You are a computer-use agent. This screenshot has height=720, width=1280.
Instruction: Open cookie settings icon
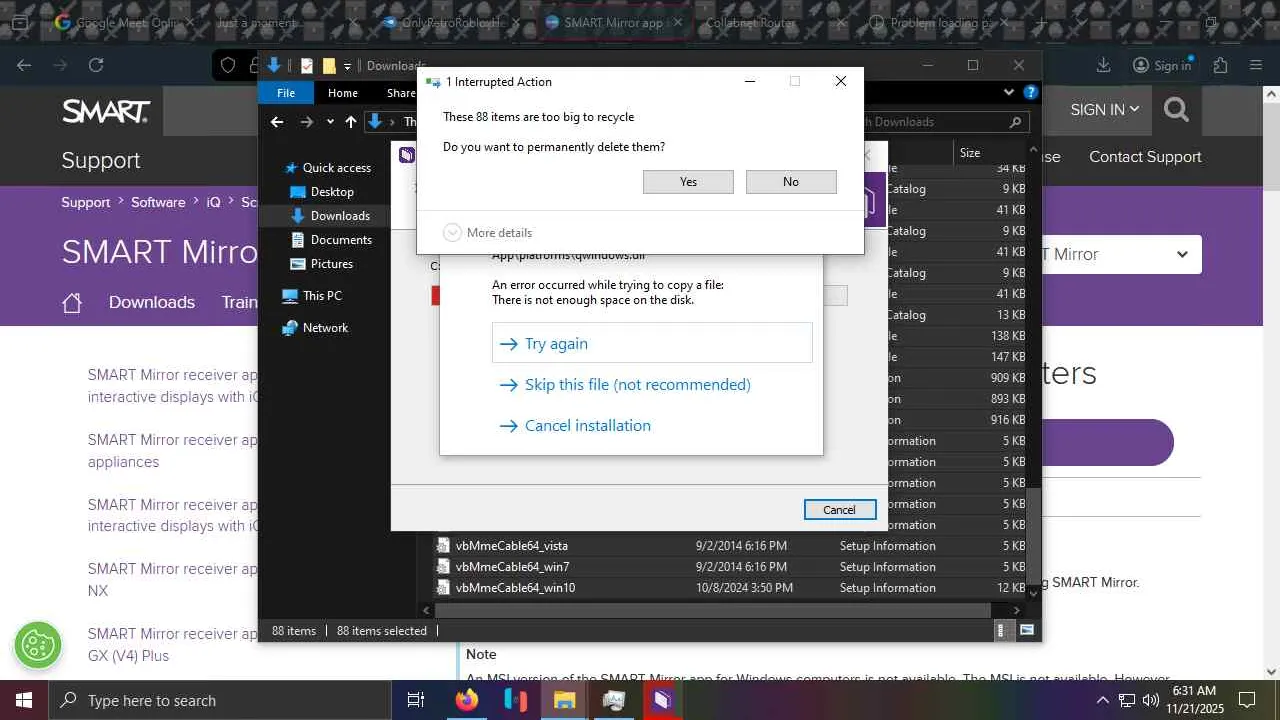click(38, 645)
